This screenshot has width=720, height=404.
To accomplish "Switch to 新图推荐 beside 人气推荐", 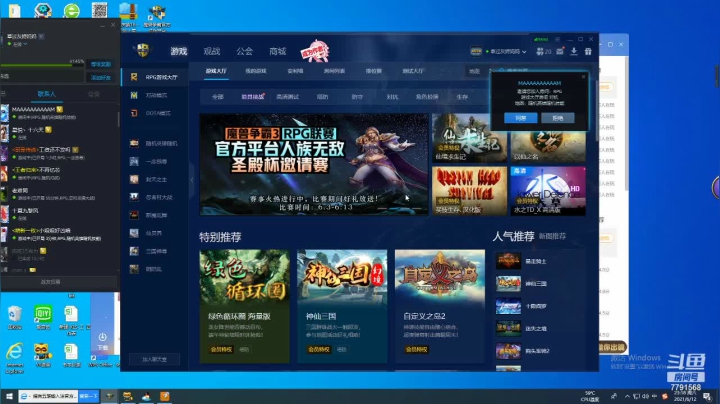I will [x=552, y=236].
